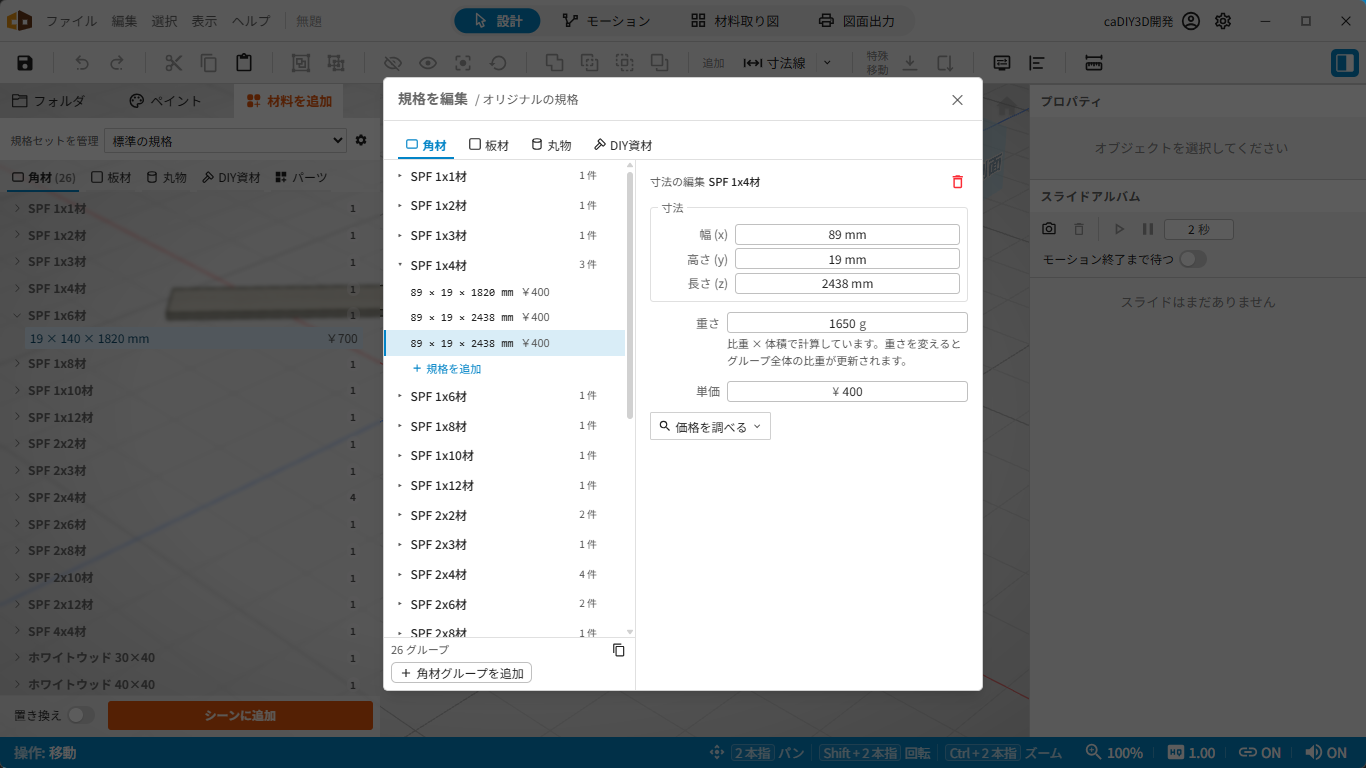Screen dimensions: 1366x768
Task: Click the caDIY3D app logo
Action: click(20, 21)
